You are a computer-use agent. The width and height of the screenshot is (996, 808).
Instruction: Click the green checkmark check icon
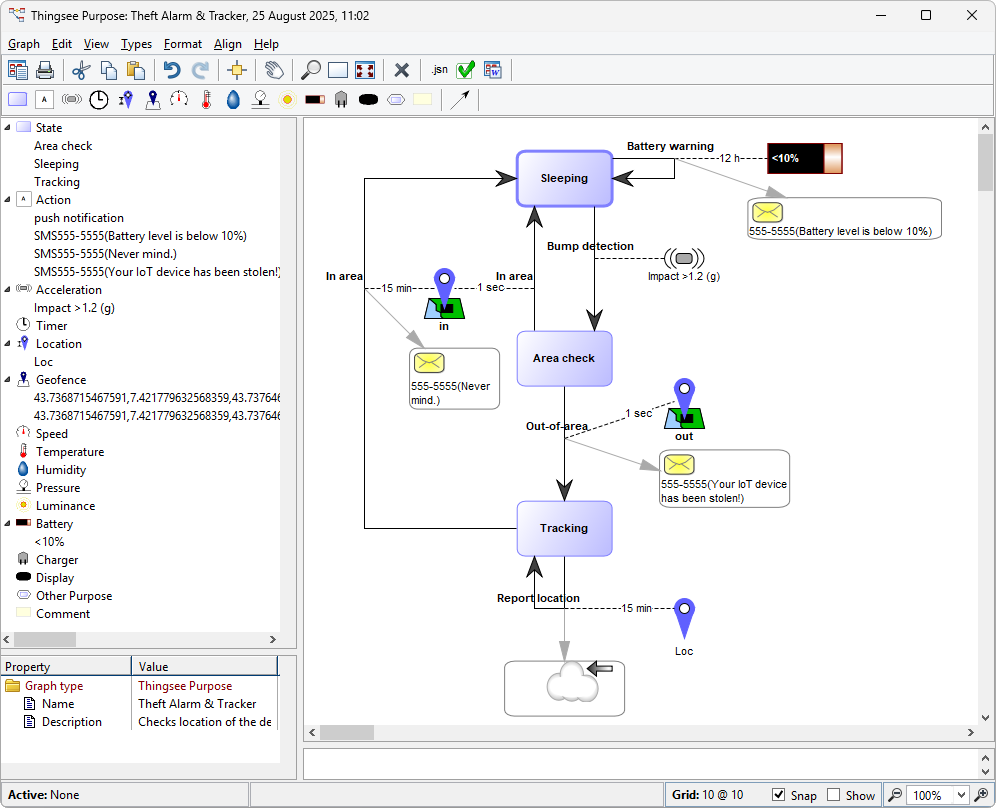(x=465, y=70)
